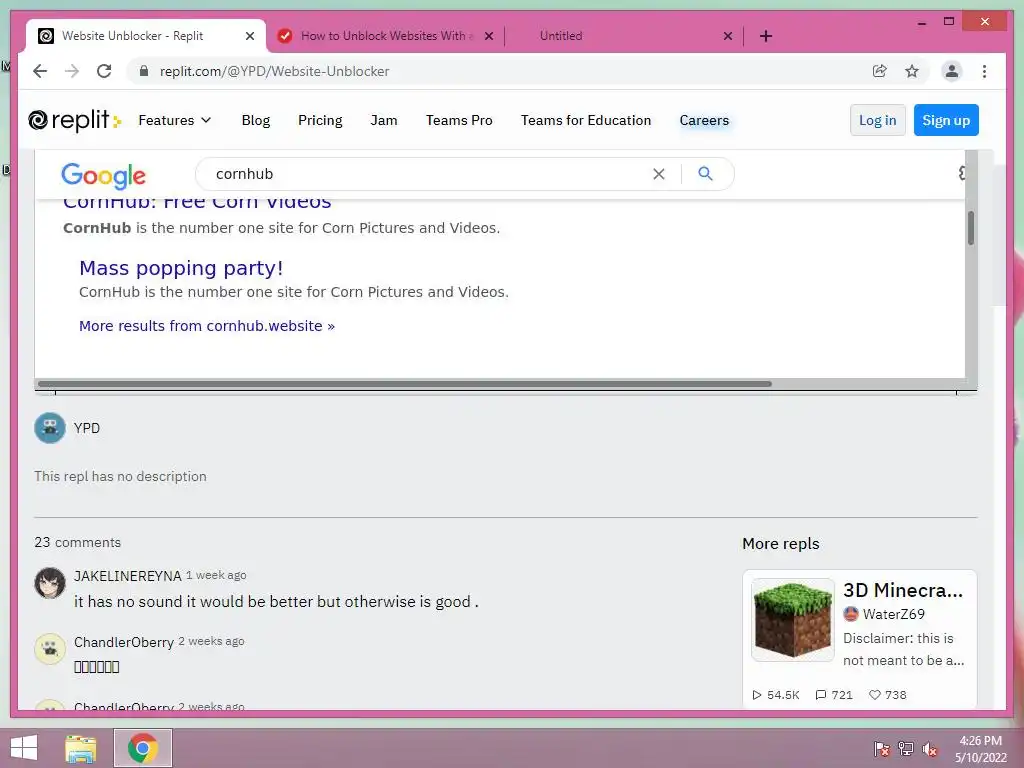Click the comments icon showing 721
Viewport: 1024px width, 768px height.
pyautogui.click(x=821, y=695)
